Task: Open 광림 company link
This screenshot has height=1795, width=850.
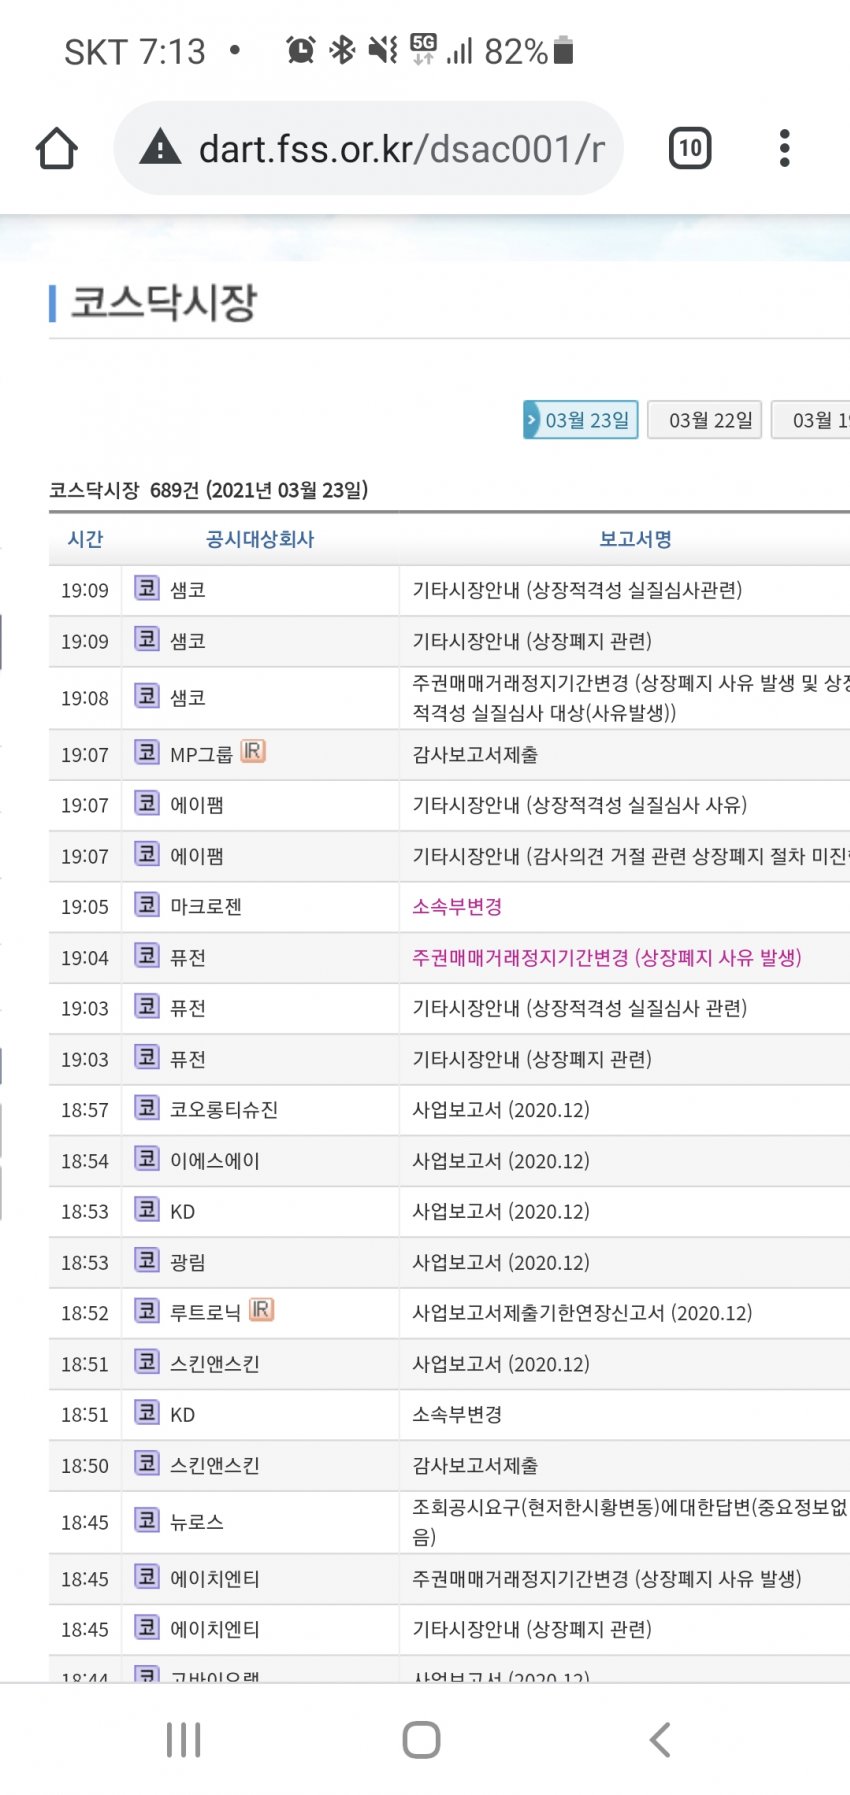Action: [188, 1263]
